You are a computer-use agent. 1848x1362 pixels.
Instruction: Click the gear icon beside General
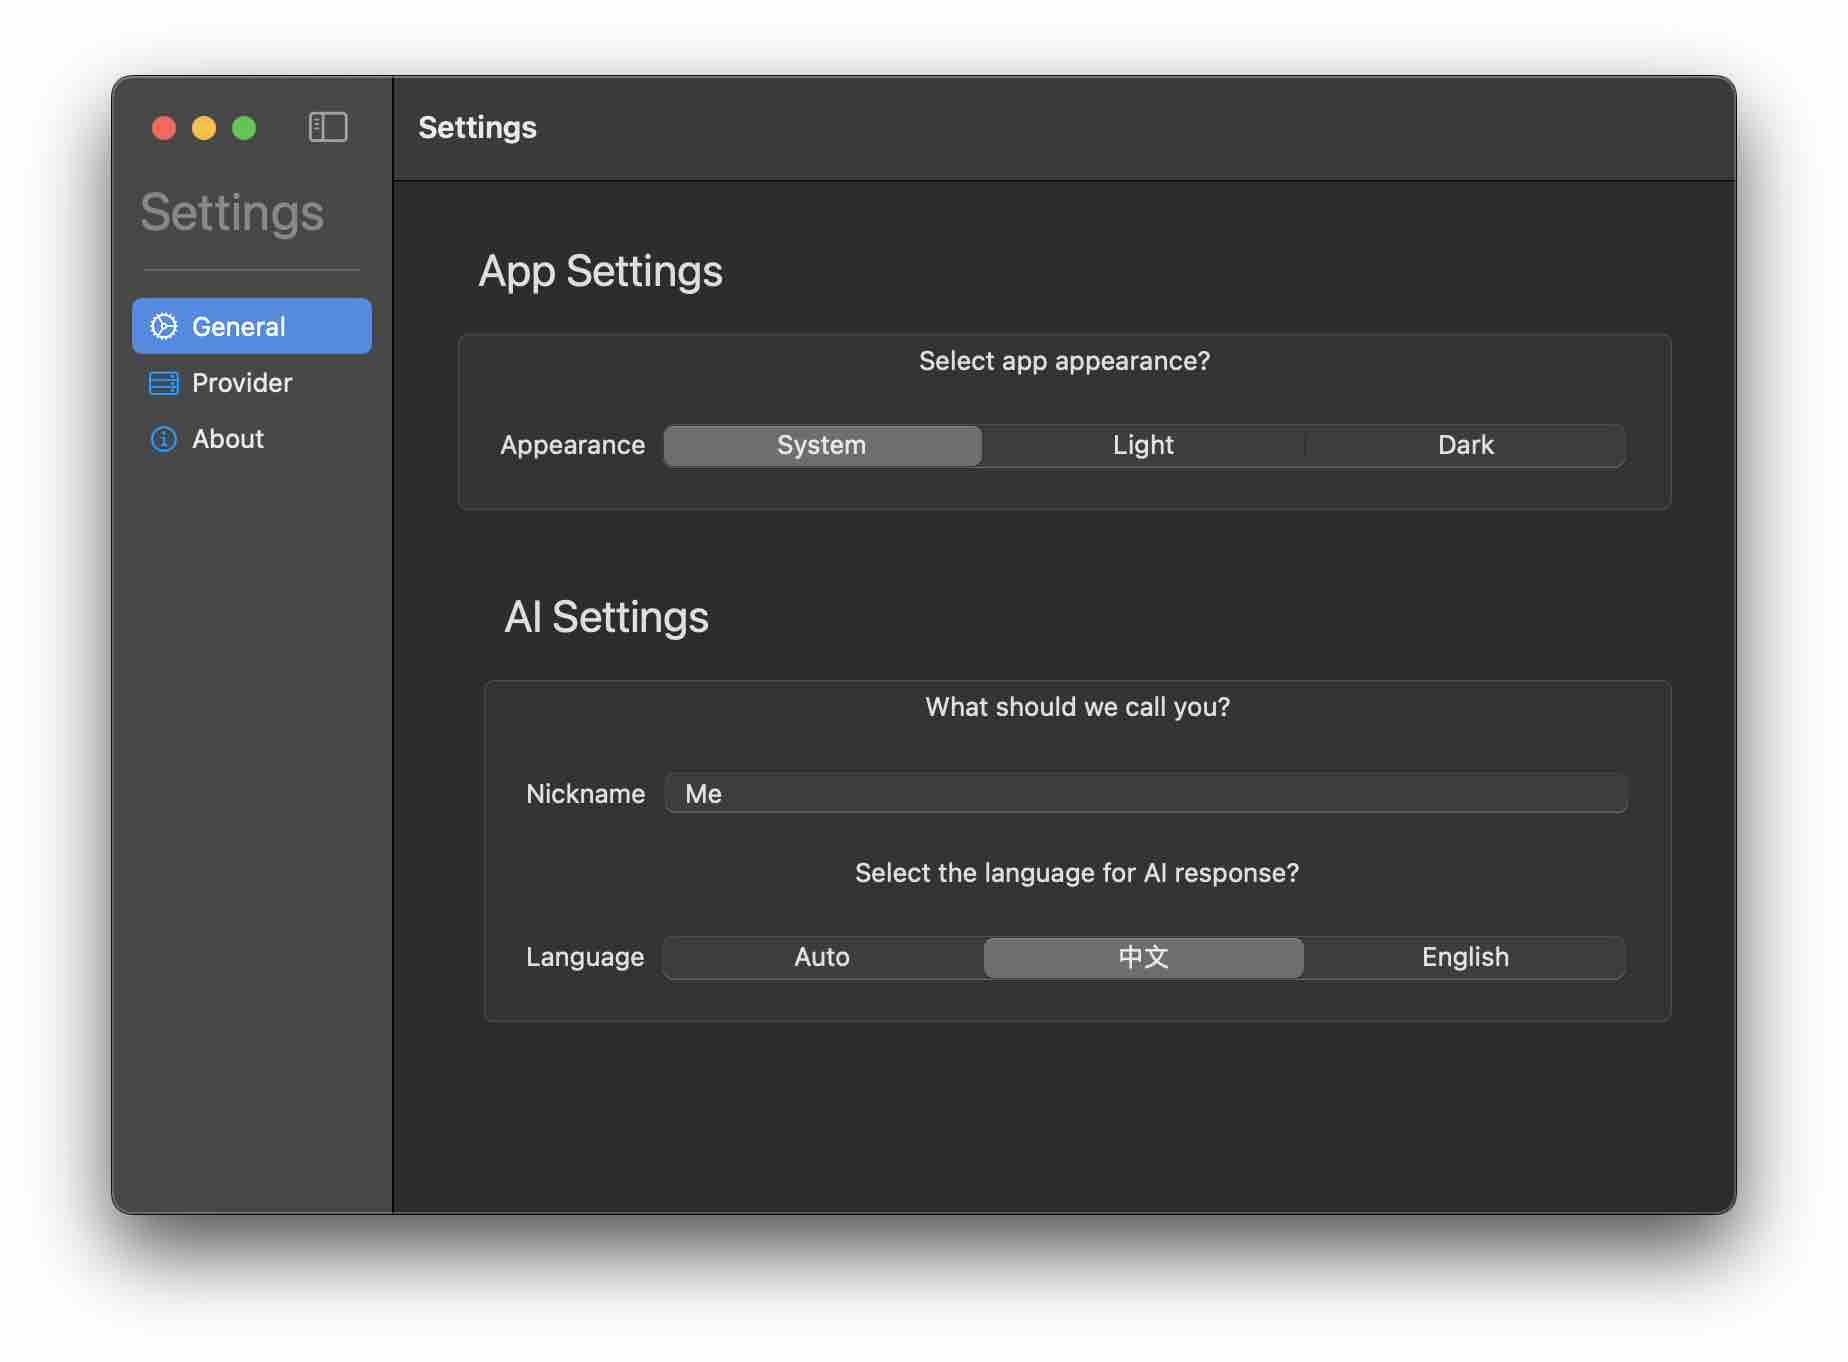[x=164, y=326]
